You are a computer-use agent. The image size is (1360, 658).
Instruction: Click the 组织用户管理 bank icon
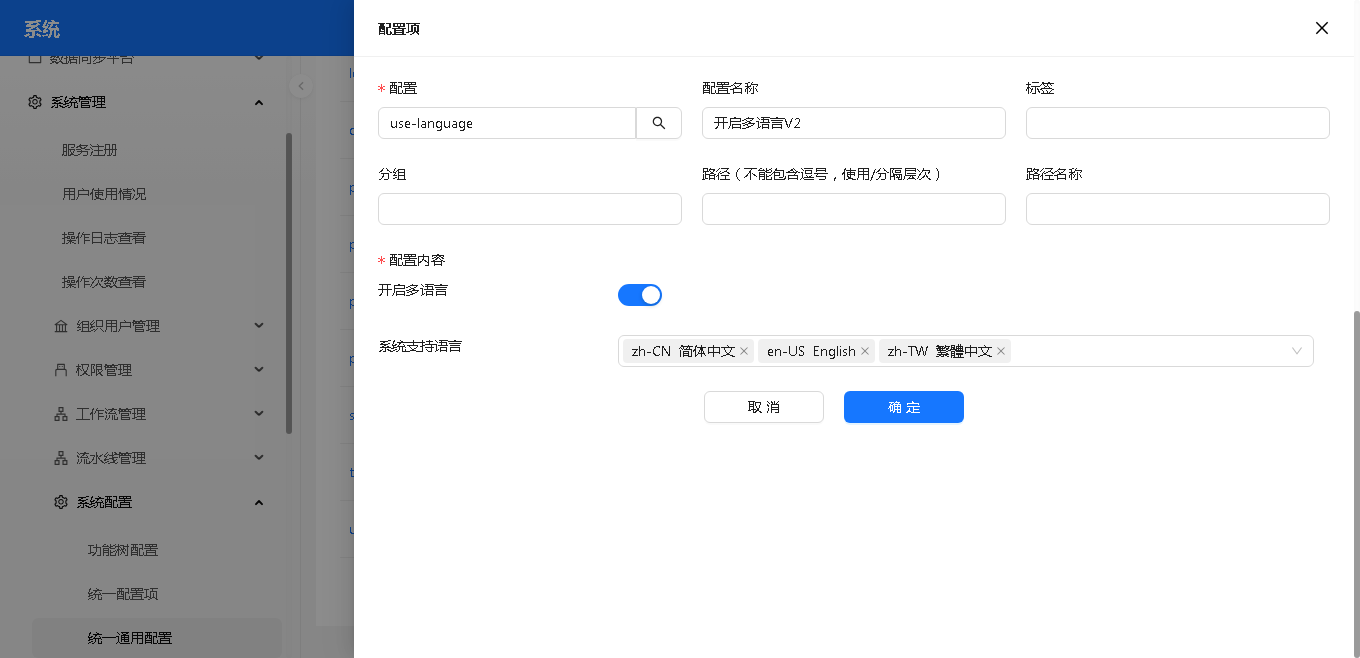pyautogui.click(x=61, y=326)
